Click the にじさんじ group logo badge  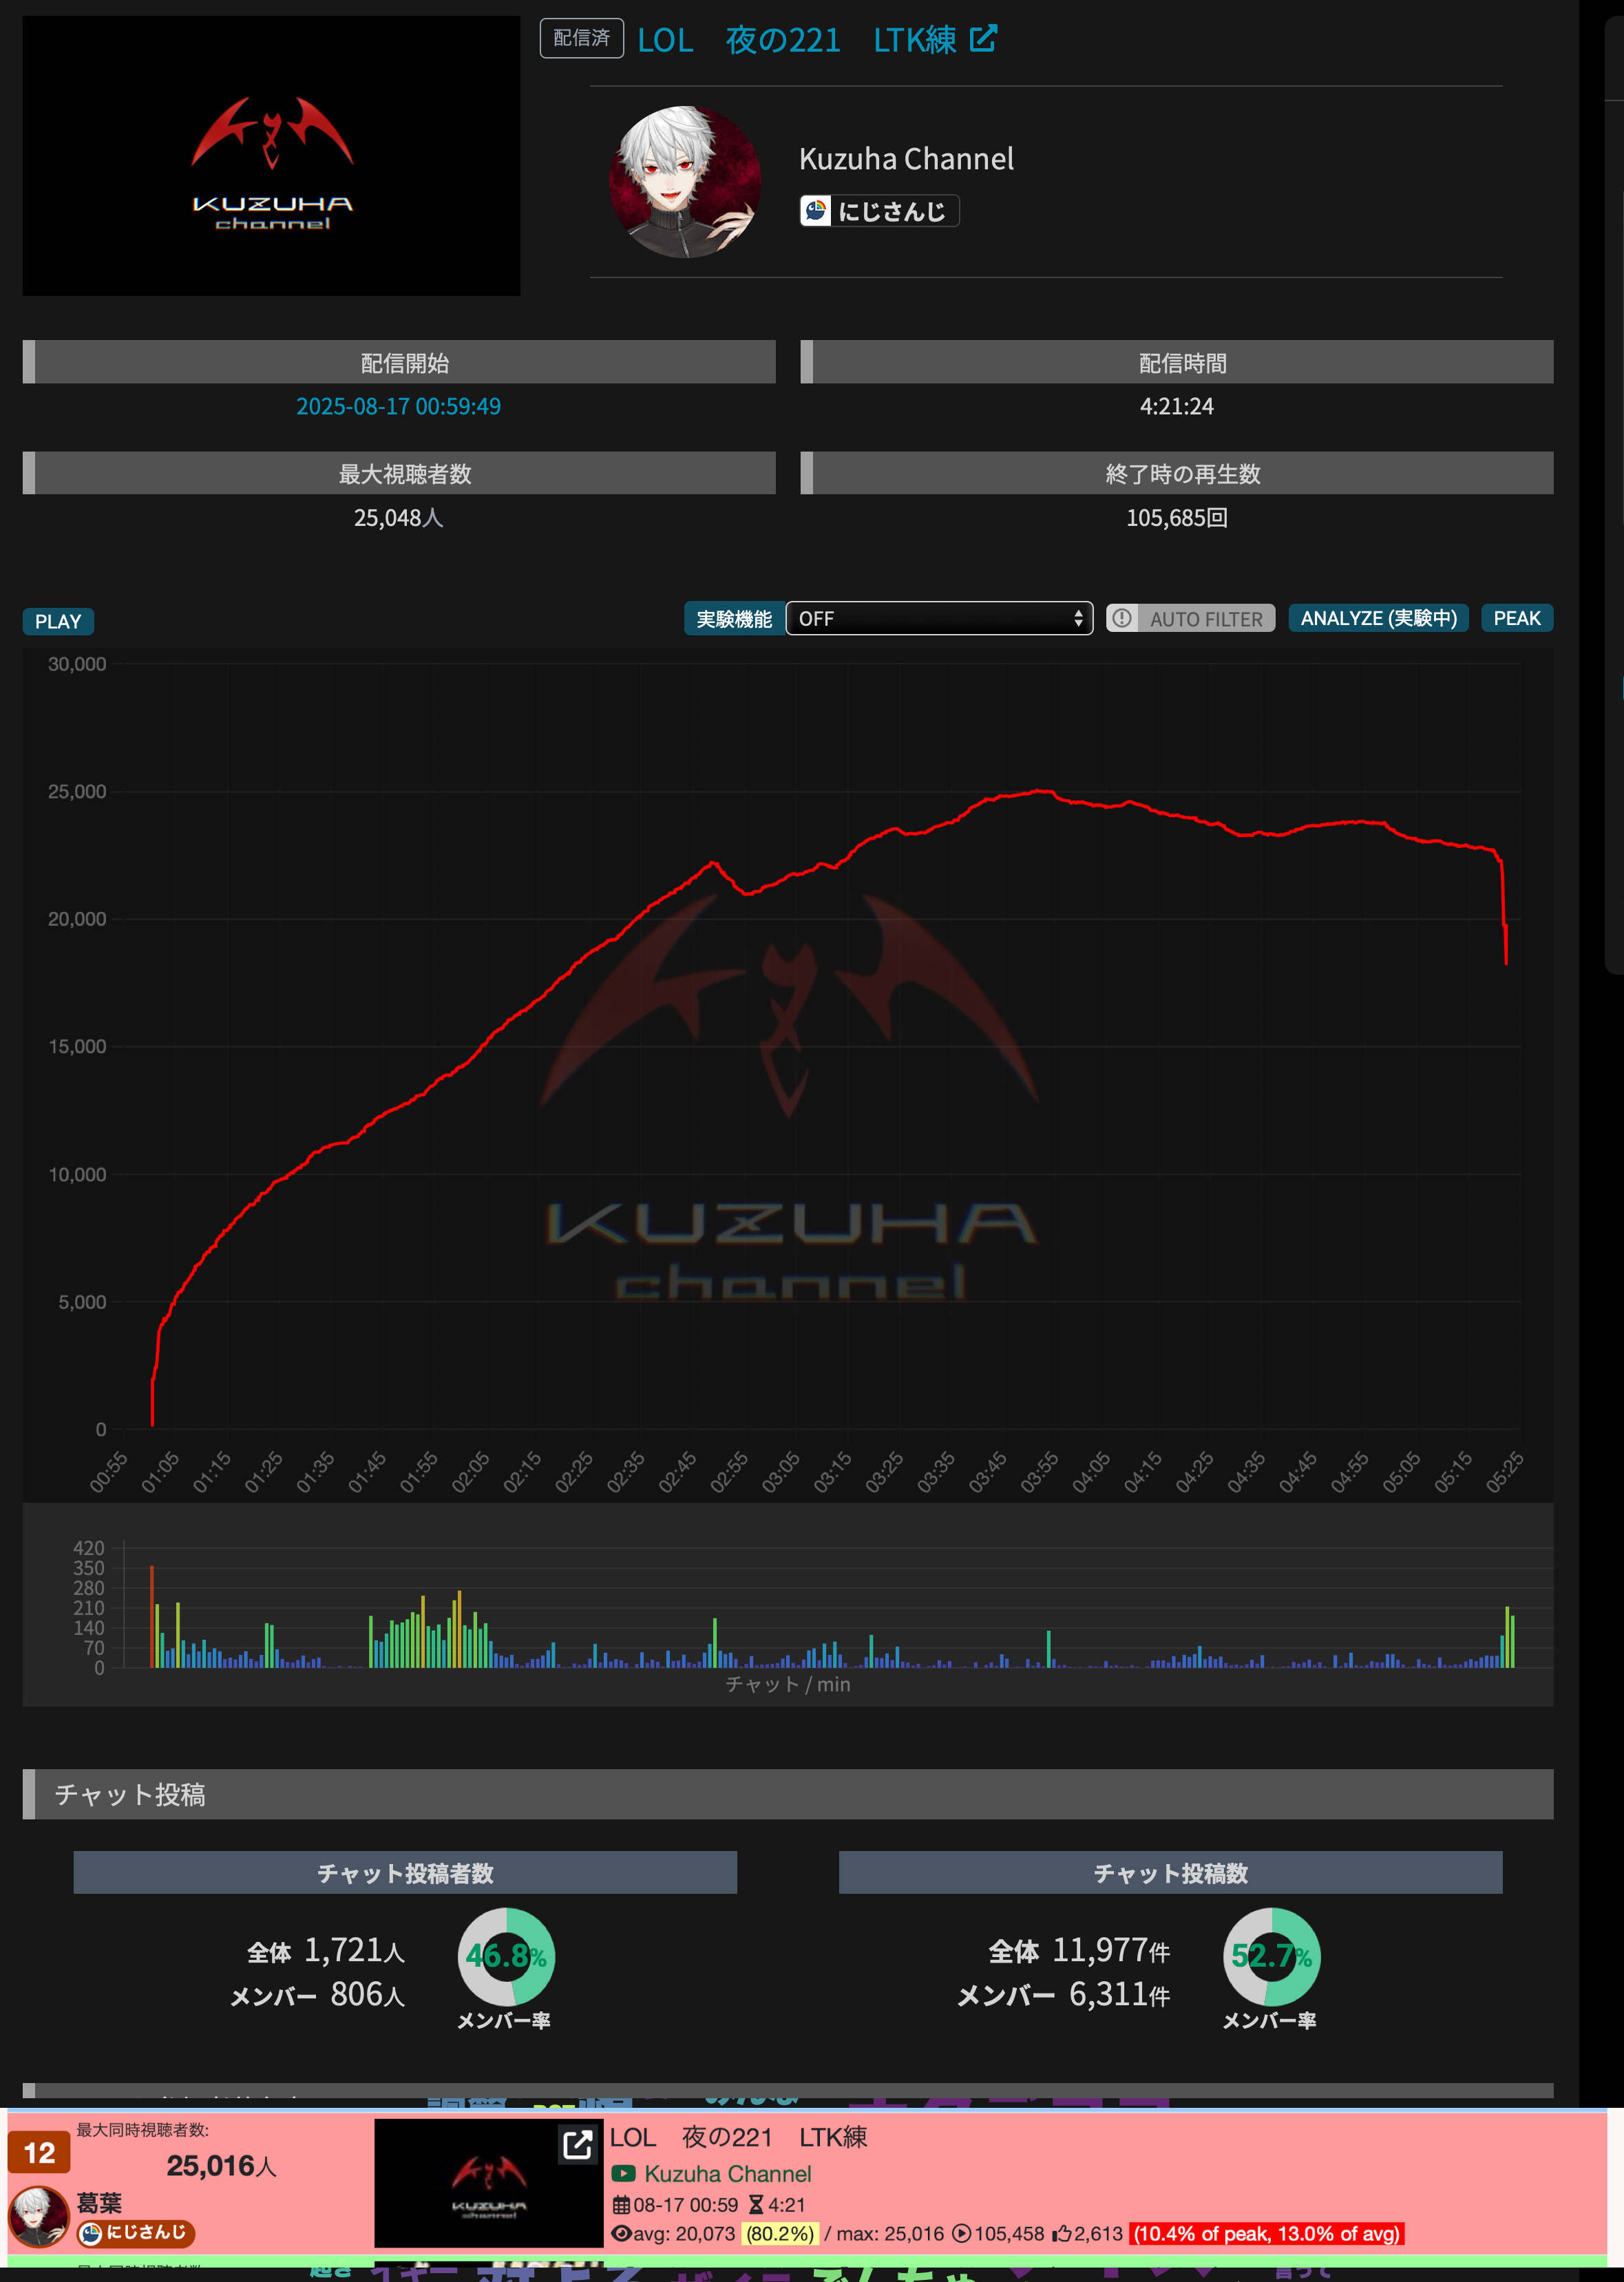click(x=816, y=211)
